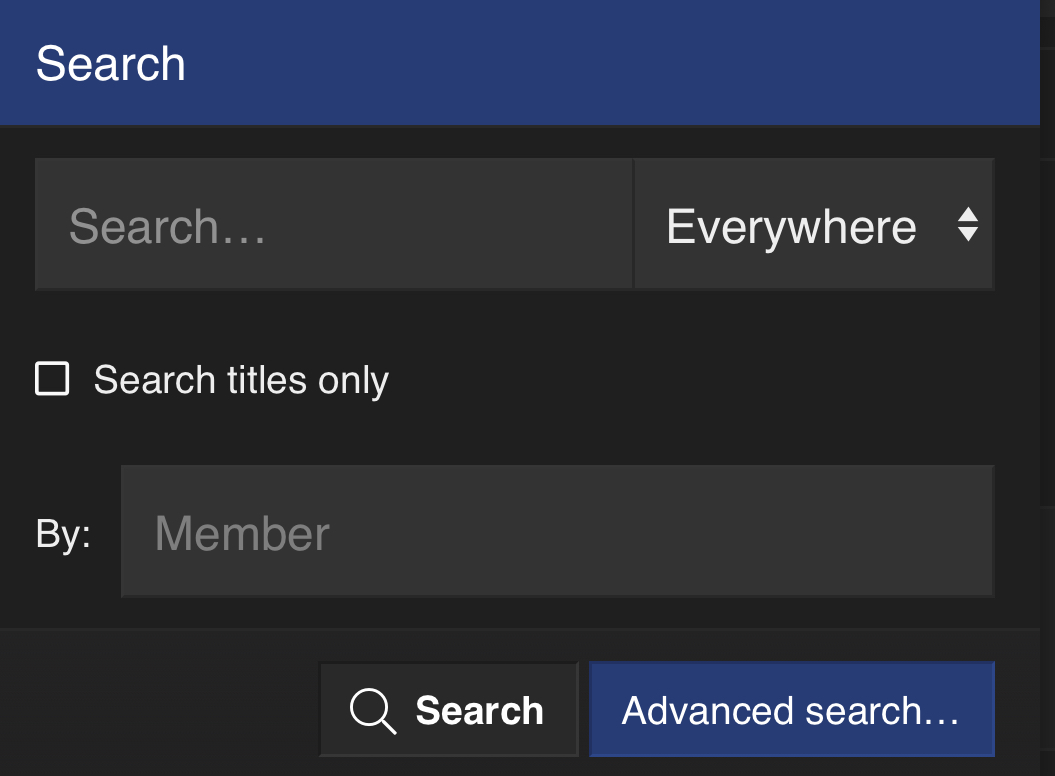Click the word Everywhere in the selector
This screenshot has height=776, width=1055.
791,227
